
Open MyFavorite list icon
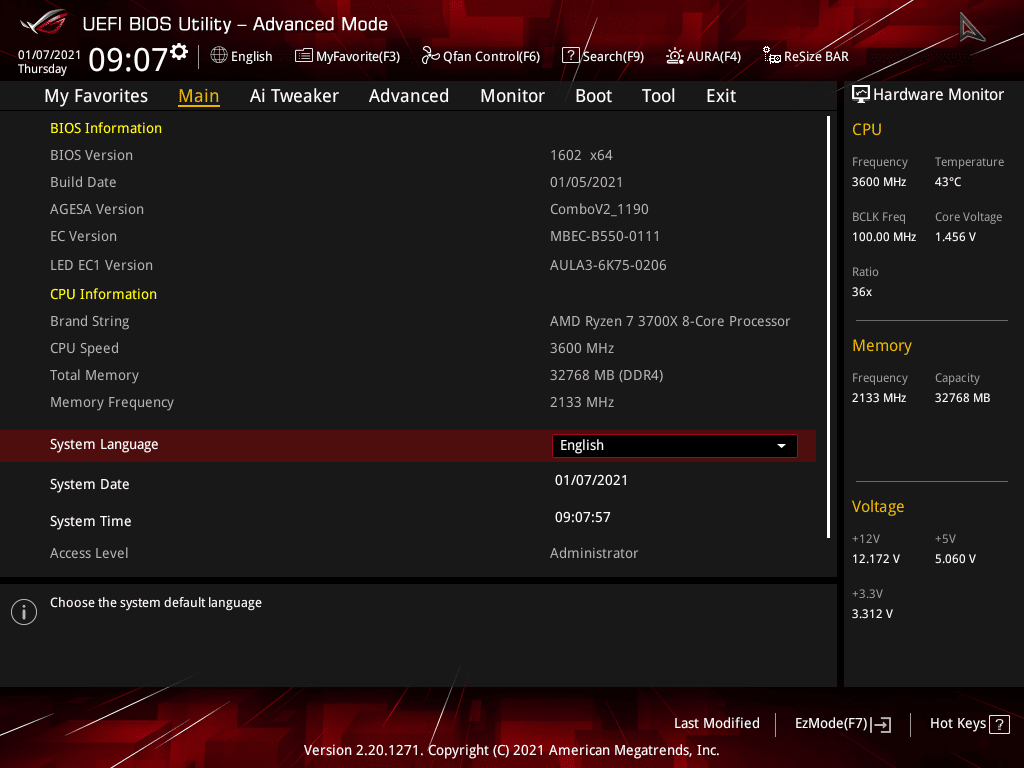(x=304, y=56)
